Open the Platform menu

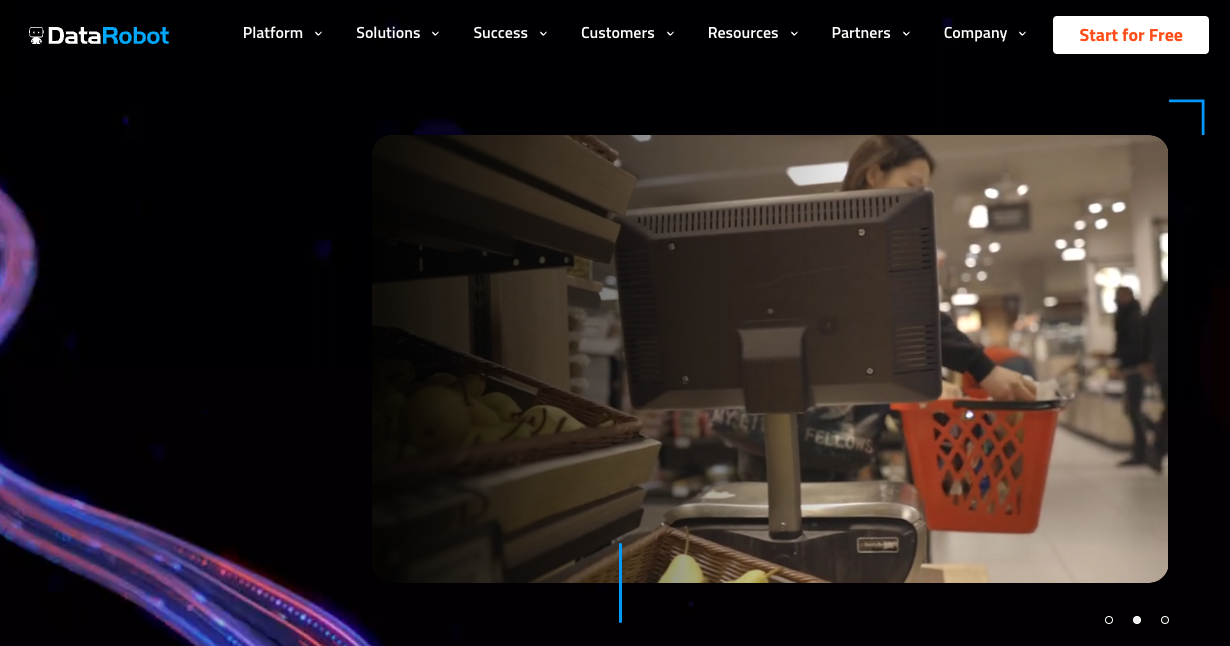273,33
